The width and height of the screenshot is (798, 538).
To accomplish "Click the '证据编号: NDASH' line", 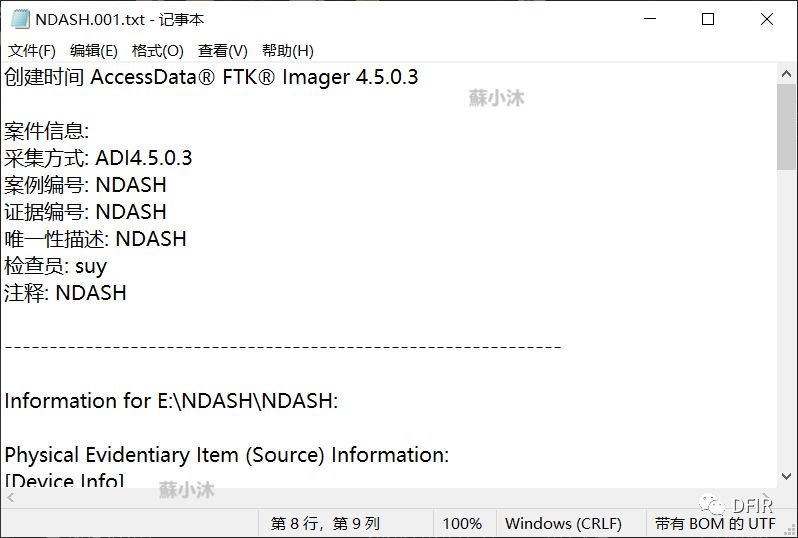I will (x=85, y=212).
